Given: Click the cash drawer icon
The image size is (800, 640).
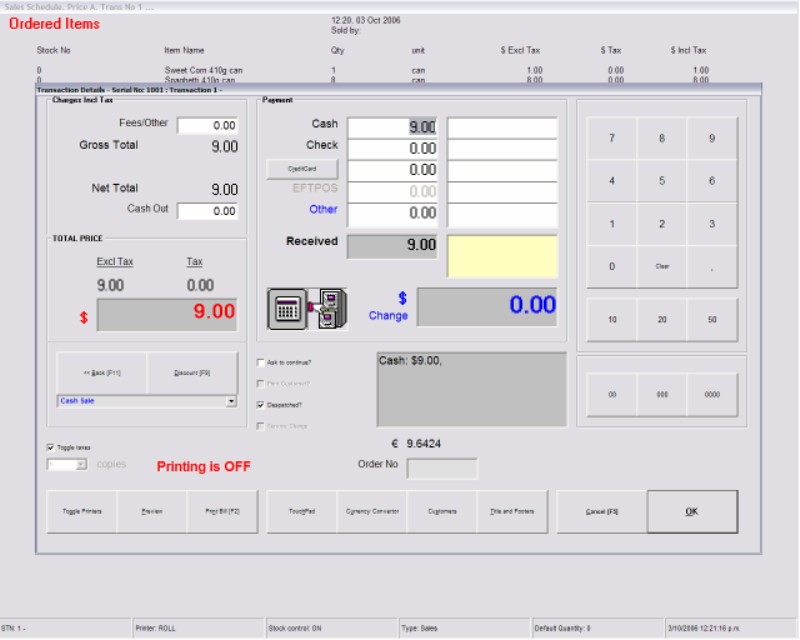Looking at the screenshot, I should (327, 310).
